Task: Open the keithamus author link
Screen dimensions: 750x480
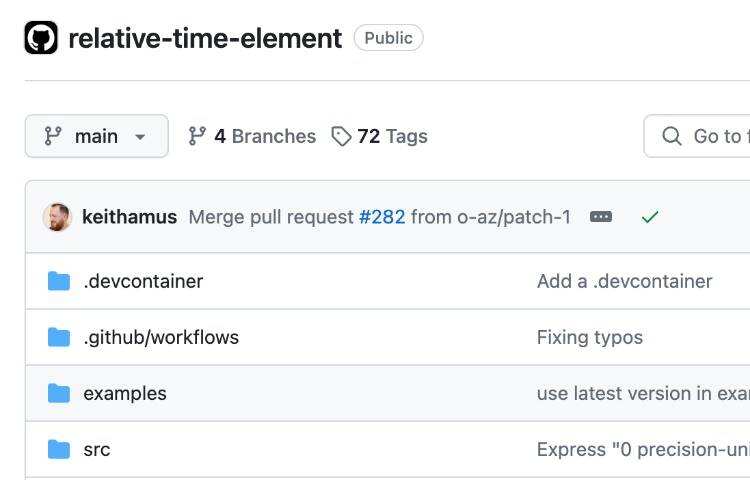Action: [x=129, y=217]
